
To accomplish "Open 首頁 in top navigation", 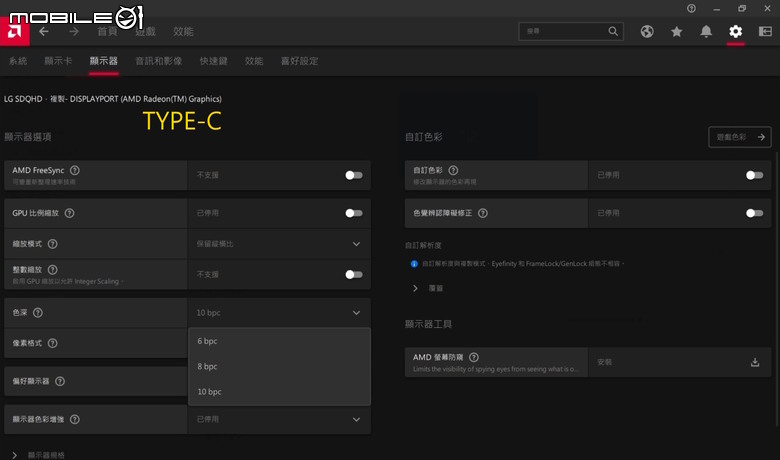I will click(x=107, y=31).
